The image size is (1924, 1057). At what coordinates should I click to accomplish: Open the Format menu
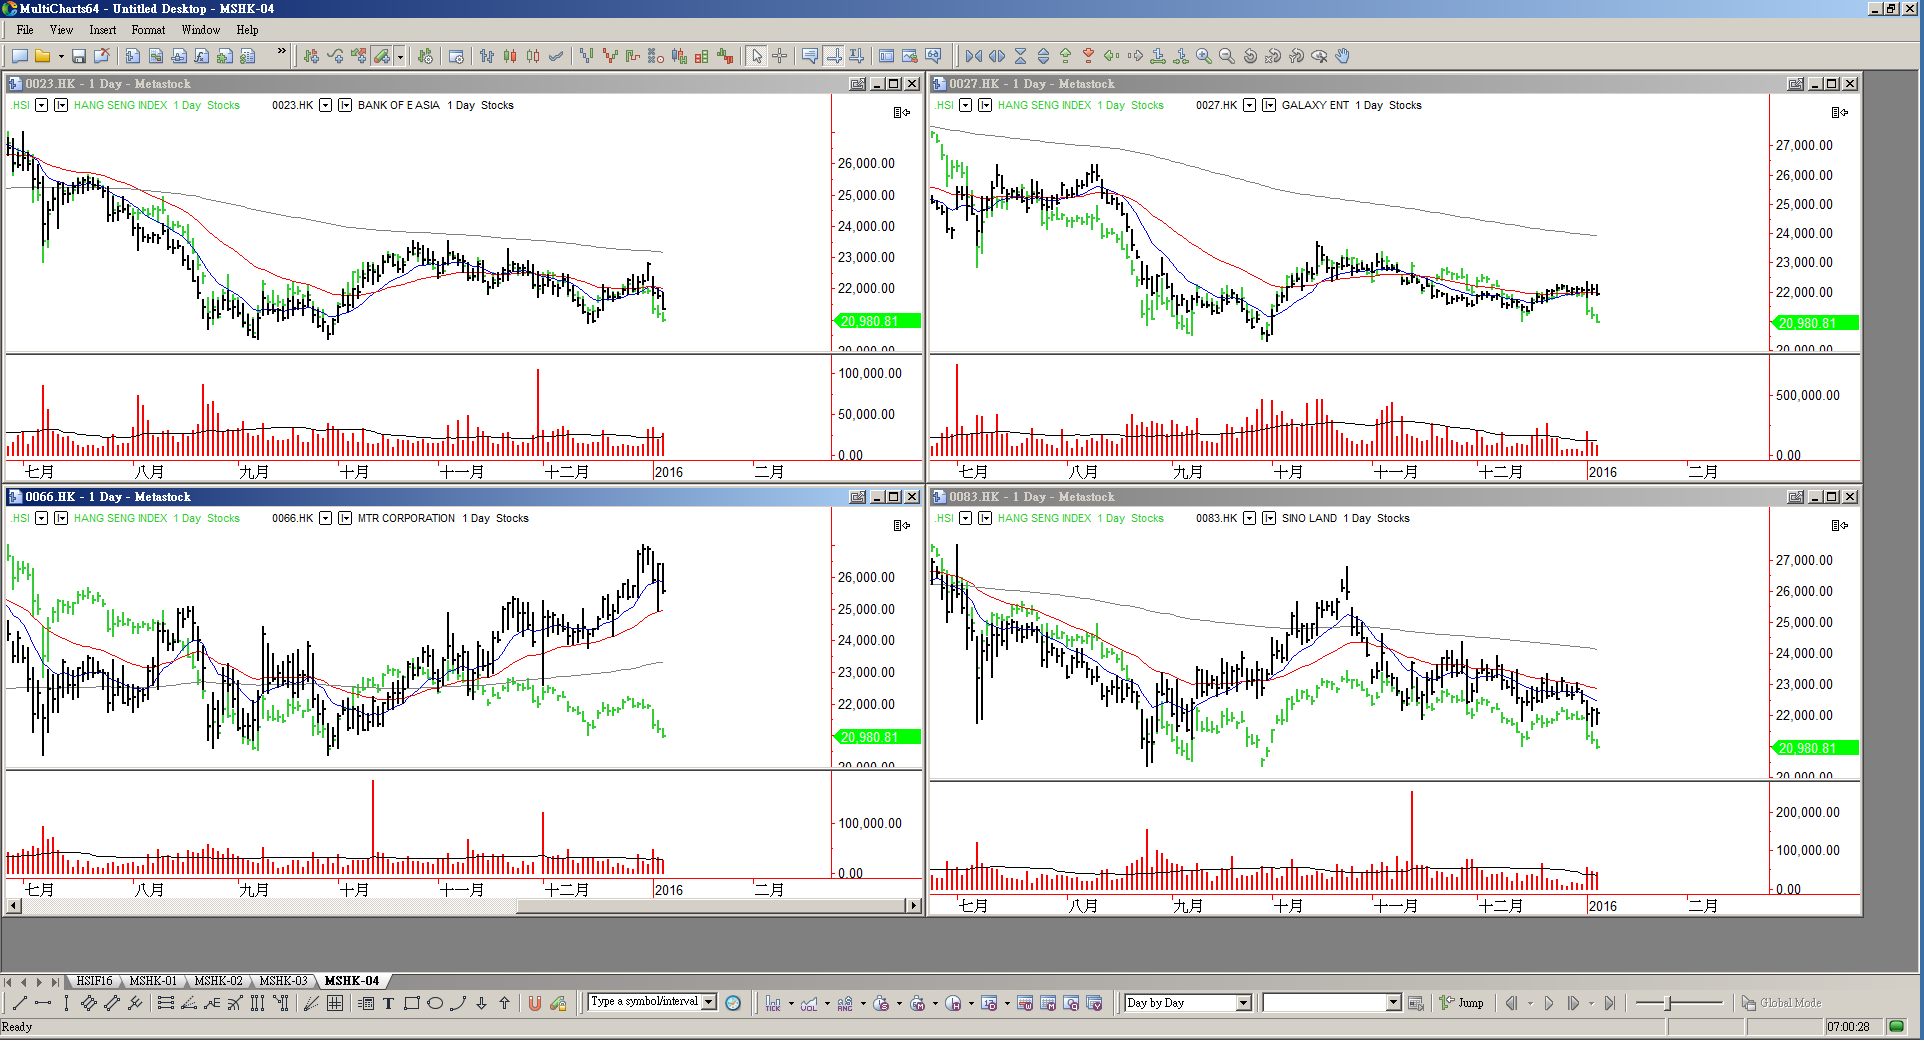point(148,30)
